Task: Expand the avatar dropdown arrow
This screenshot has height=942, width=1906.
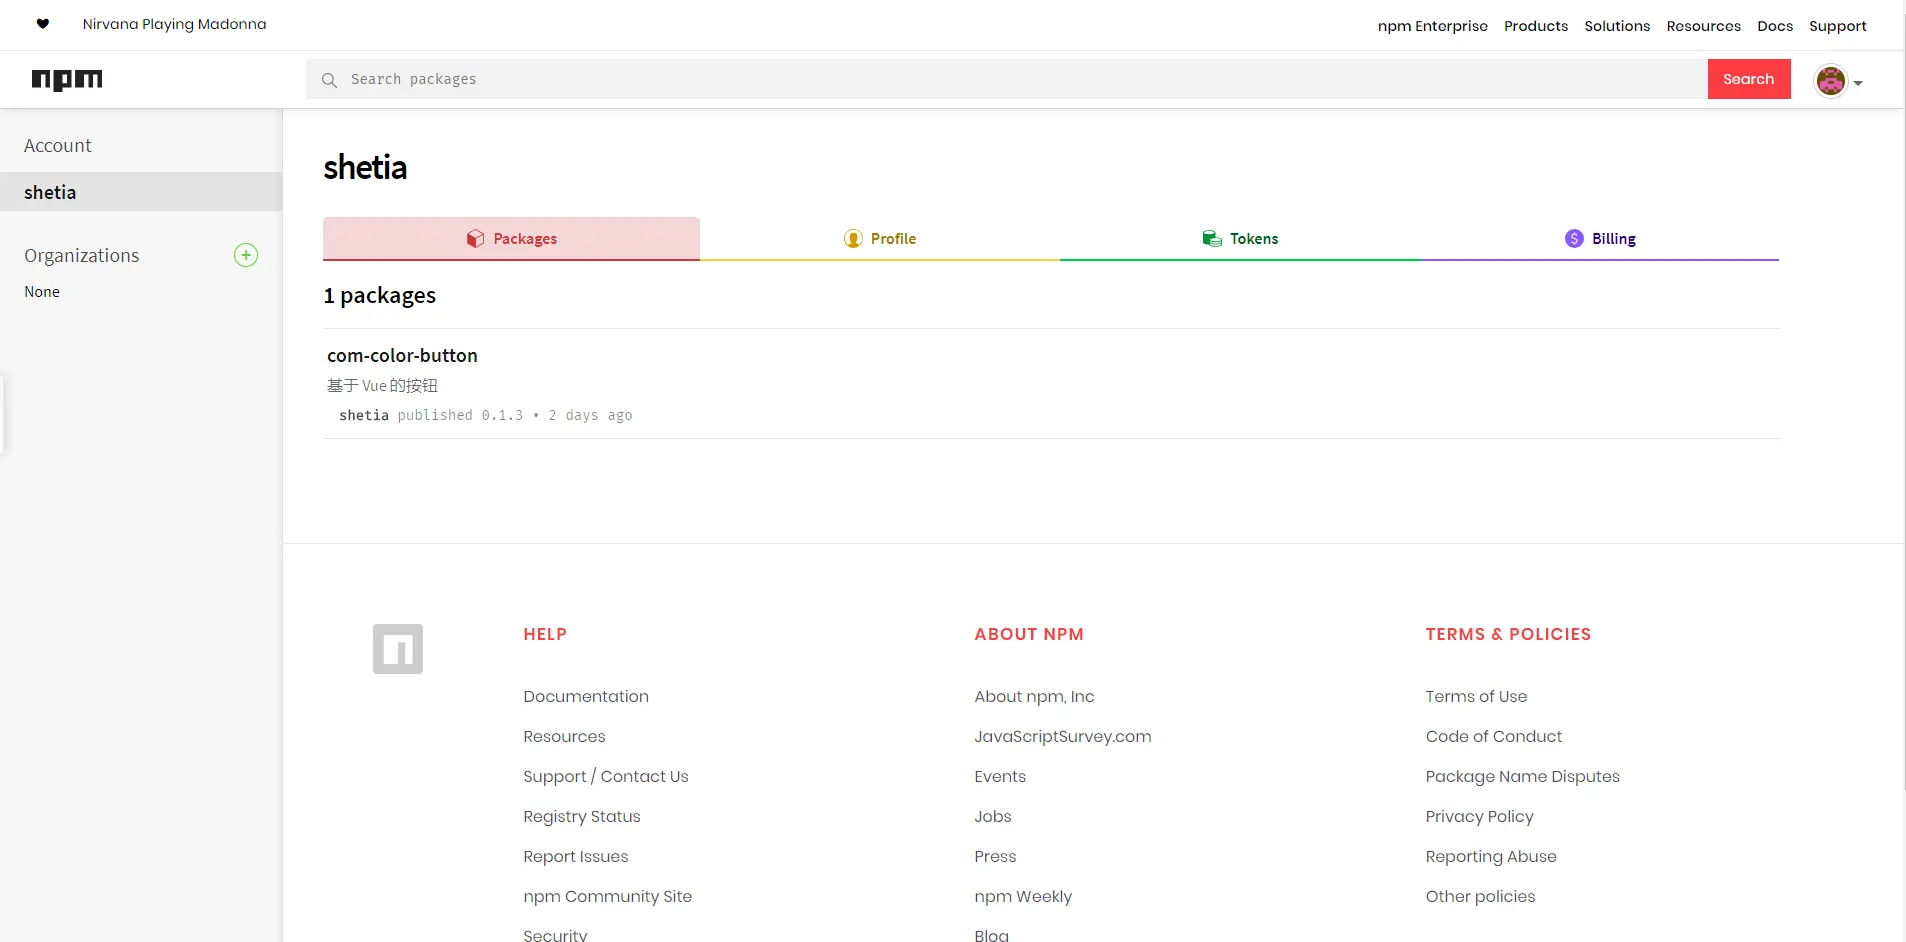Action: [x=1858, y=83]
